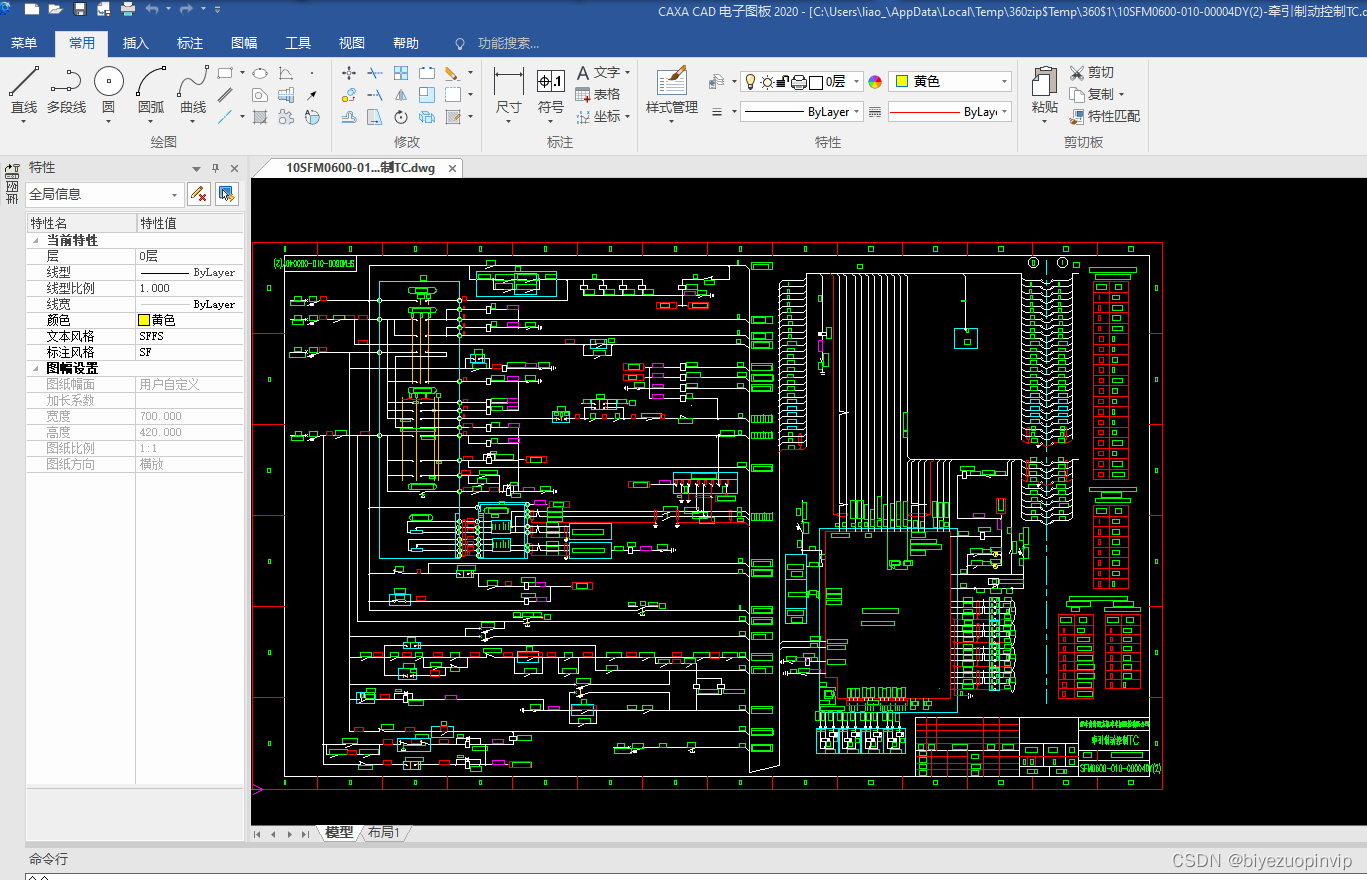Click the save icon in quick access toolbar
Screen dimensions: 1367x880
pyautogui.click(x=80, y=10)
